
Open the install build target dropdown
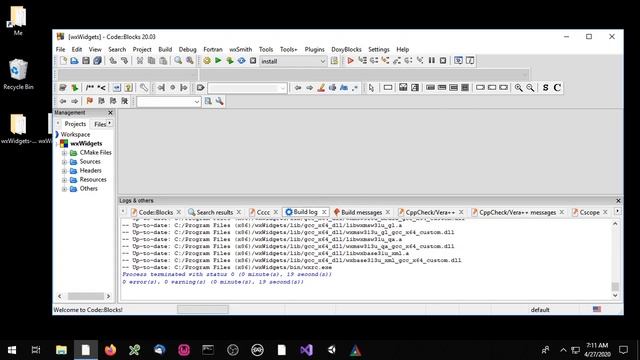pyautogui.click(x=293, y=61)
